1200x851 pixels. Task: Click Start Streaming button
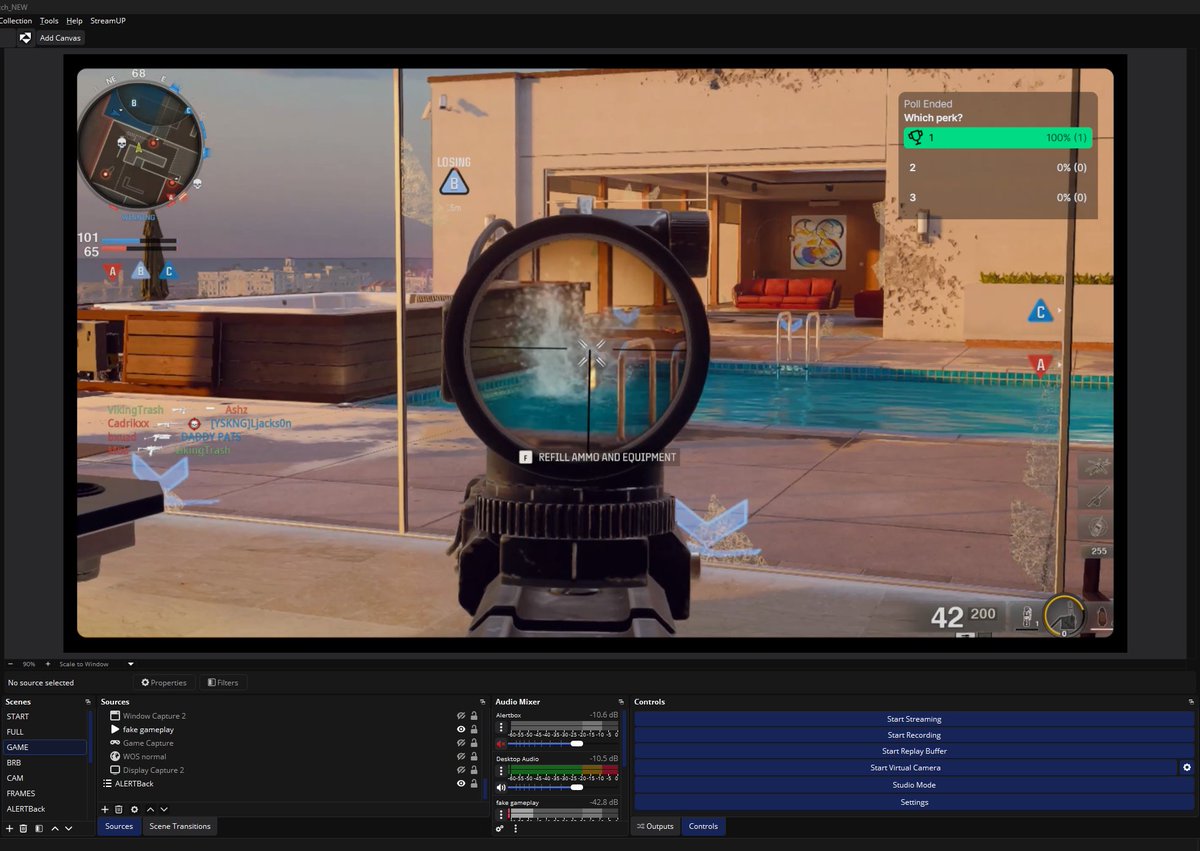[914, 719]
